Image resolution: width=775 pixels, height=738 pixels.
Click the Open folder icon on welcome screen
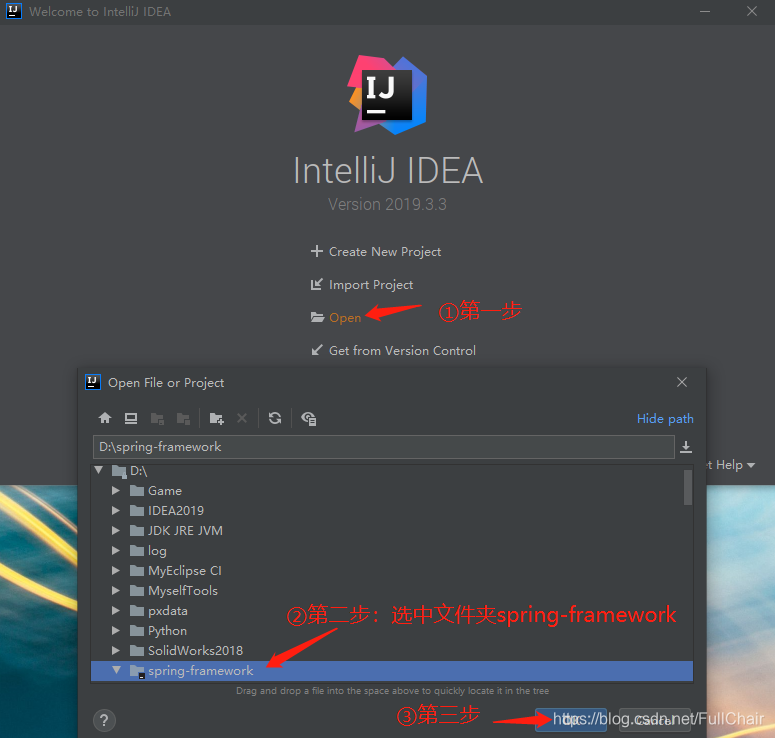(317, 317)
